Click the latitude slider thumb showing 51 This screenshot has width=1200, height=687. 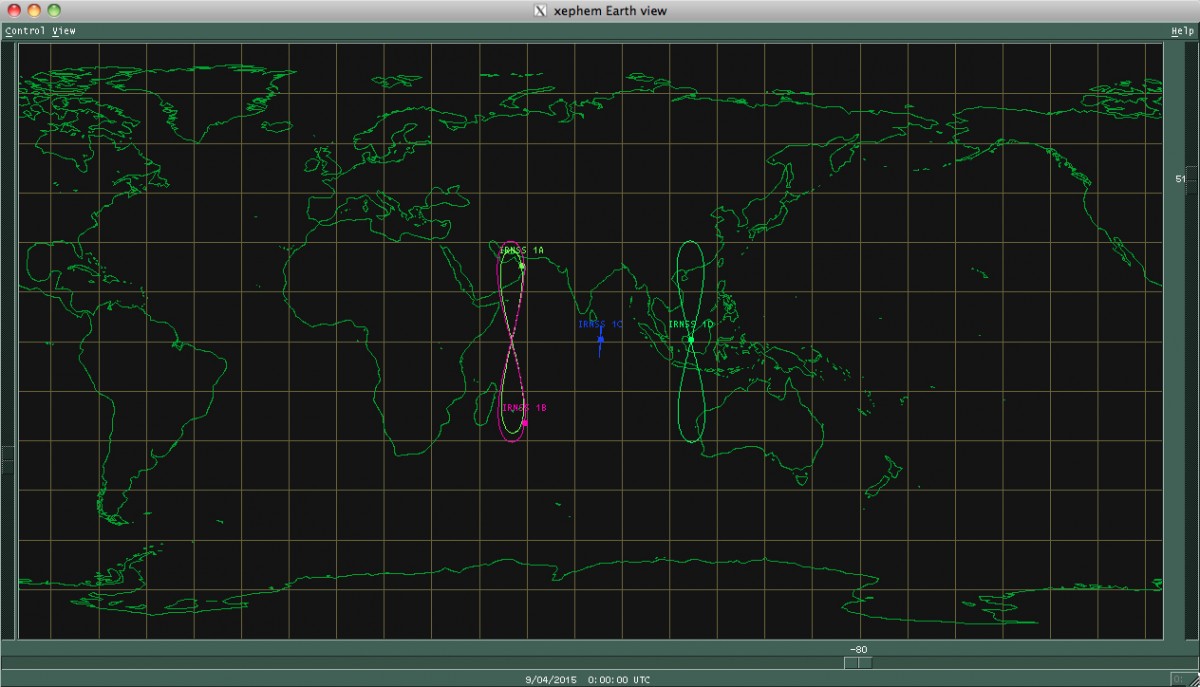pyautogui.click(x=1191, y=179)
